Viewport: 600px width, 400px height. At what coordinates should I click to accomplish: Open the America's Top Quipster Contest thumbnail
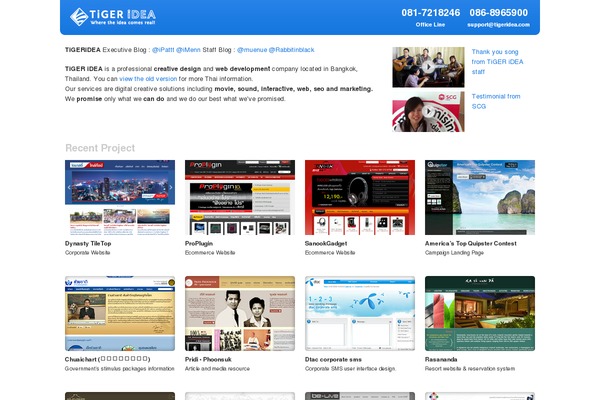pyautogui.click(x=480, y=198)
